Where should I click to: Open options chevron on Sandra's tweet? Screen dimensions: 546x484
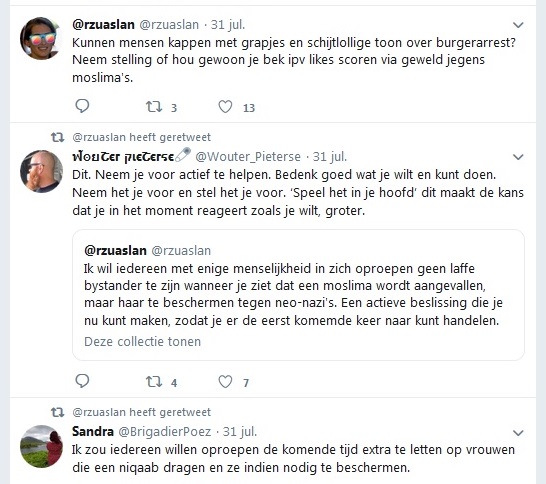click(x=518, y=433)
